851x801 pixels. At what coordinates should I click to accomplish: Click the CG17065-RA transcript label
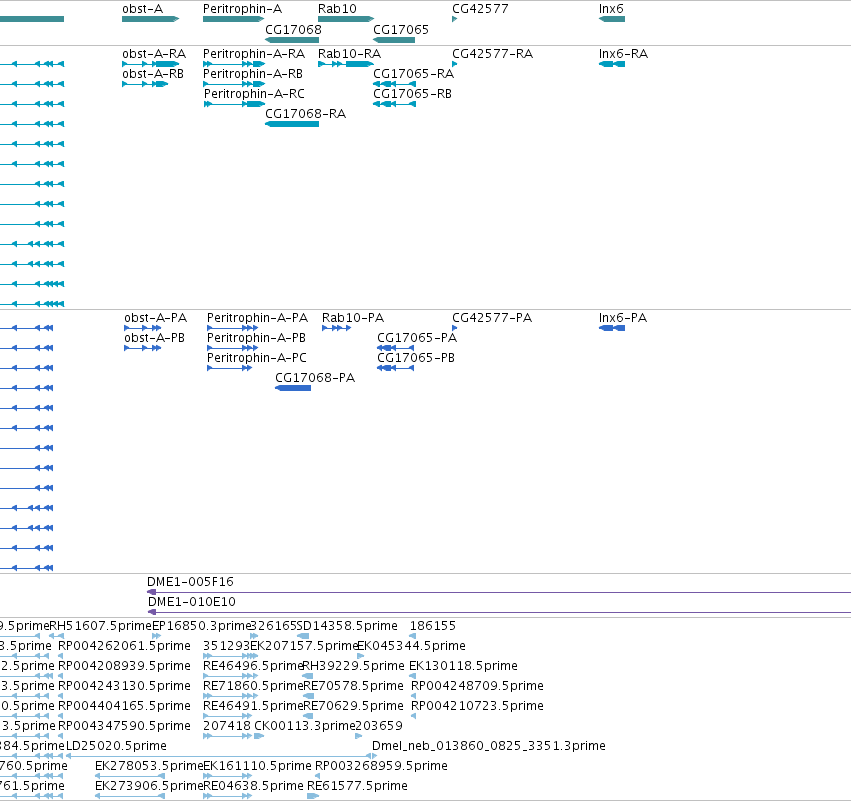(x=414, y=73)
